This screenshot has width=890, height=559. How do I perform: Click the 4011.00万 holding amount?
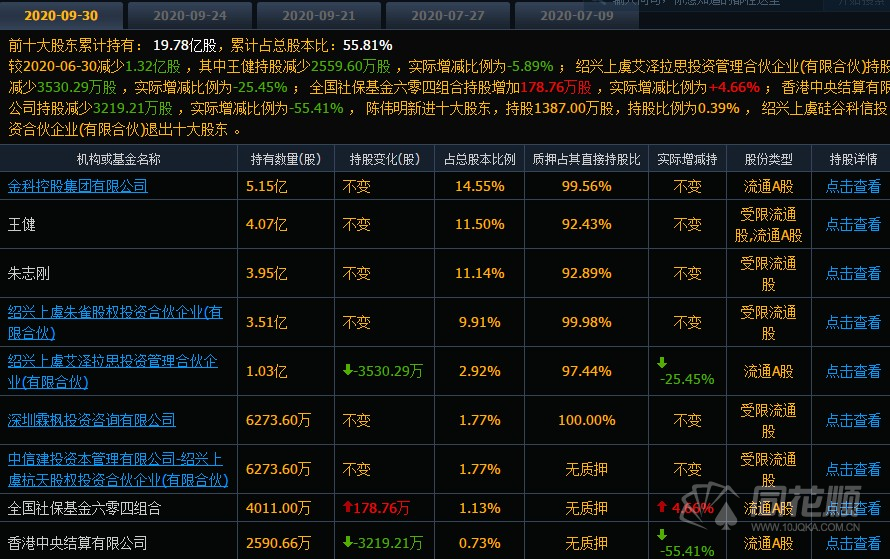click(278, 508)
